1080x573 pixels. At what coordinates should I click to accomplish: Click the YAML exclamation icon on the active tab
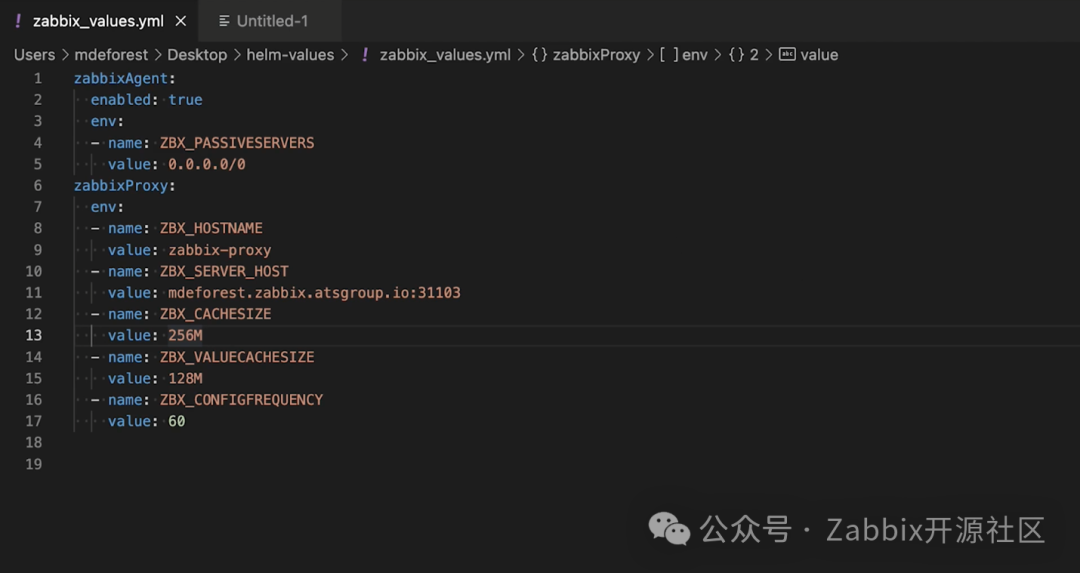click(18, 21)
